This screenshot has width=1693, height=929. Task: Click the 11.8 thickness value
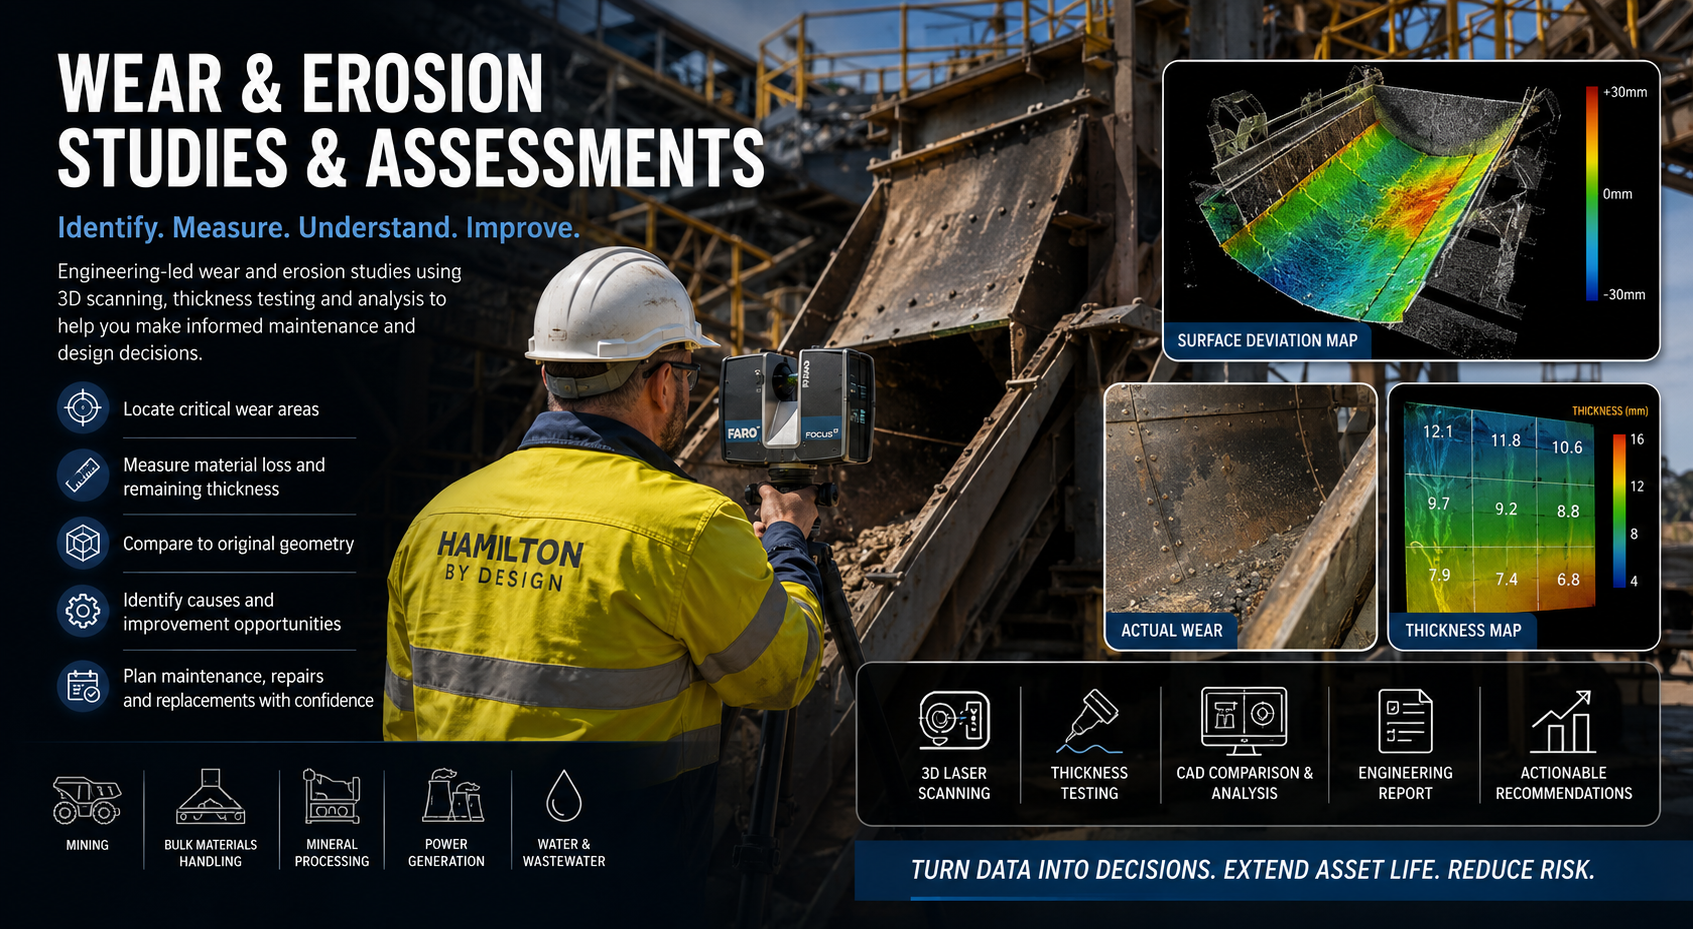coord(1505,440)
